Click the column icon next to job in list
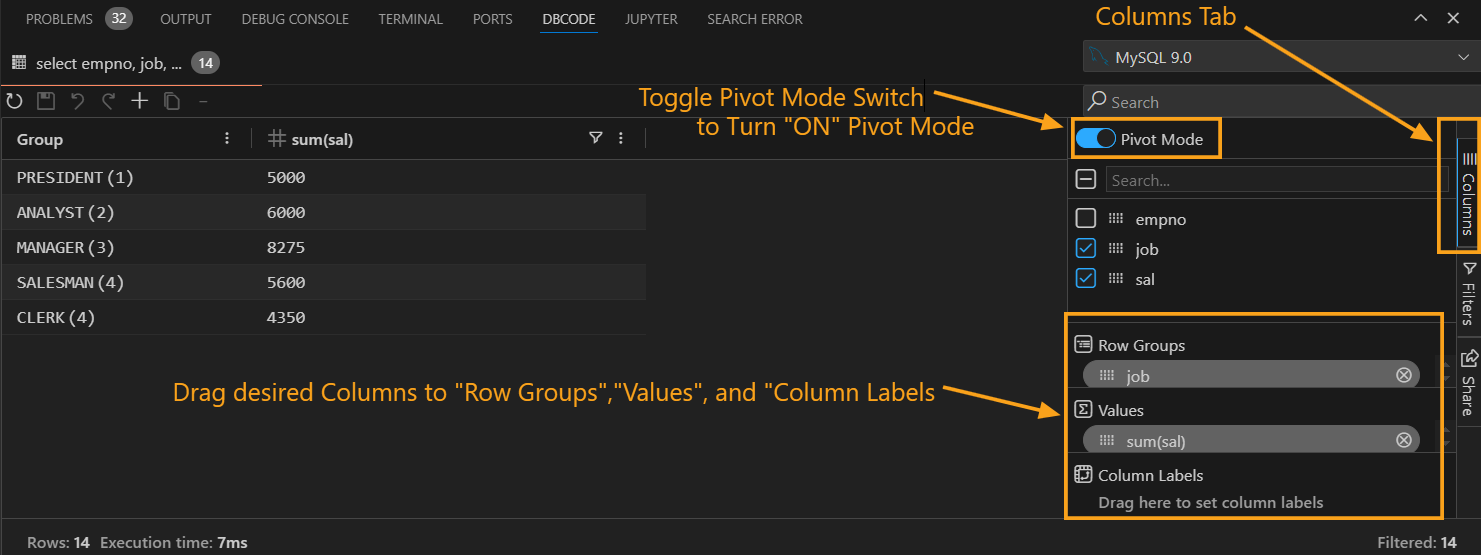Viewport: 1481px width, 555px height. click(x=1116, y=249)
